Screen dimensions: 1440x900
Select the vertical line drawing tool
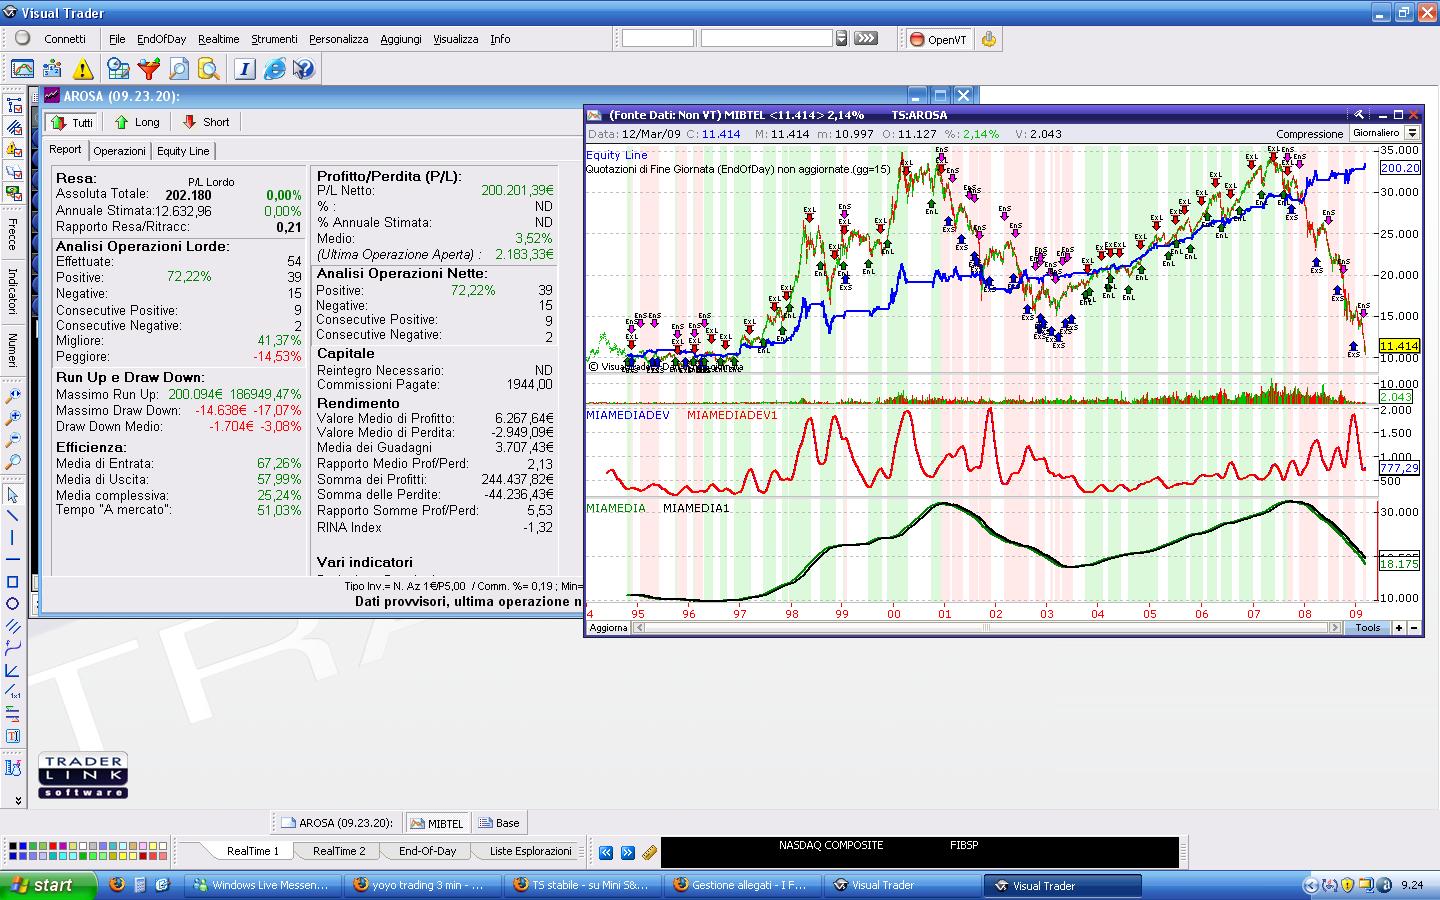[x=13, y=538]
